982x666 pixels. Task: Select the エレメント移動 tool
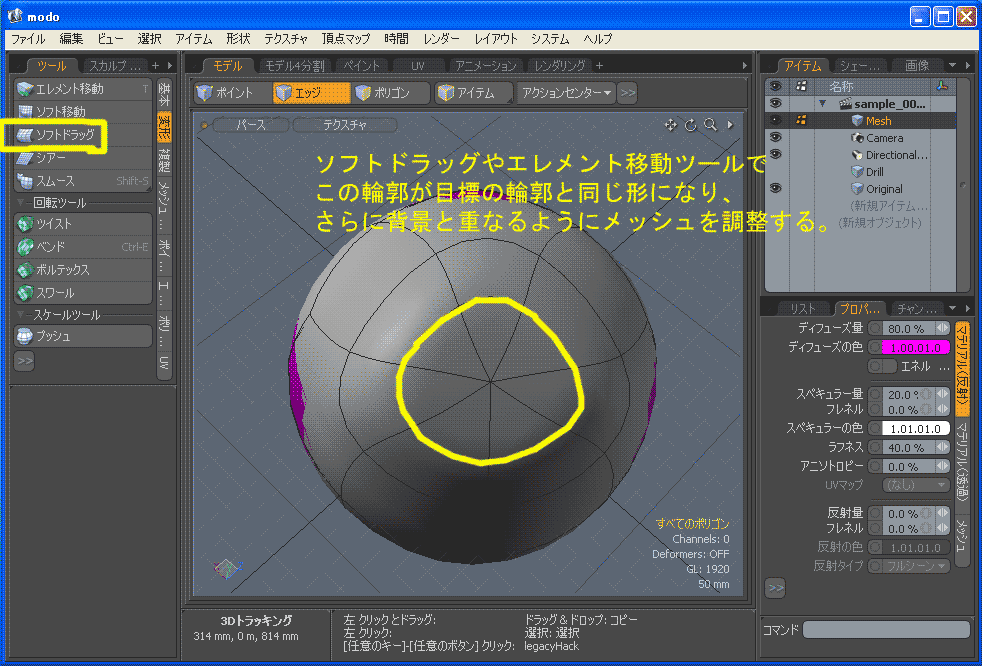click(82, 89)
